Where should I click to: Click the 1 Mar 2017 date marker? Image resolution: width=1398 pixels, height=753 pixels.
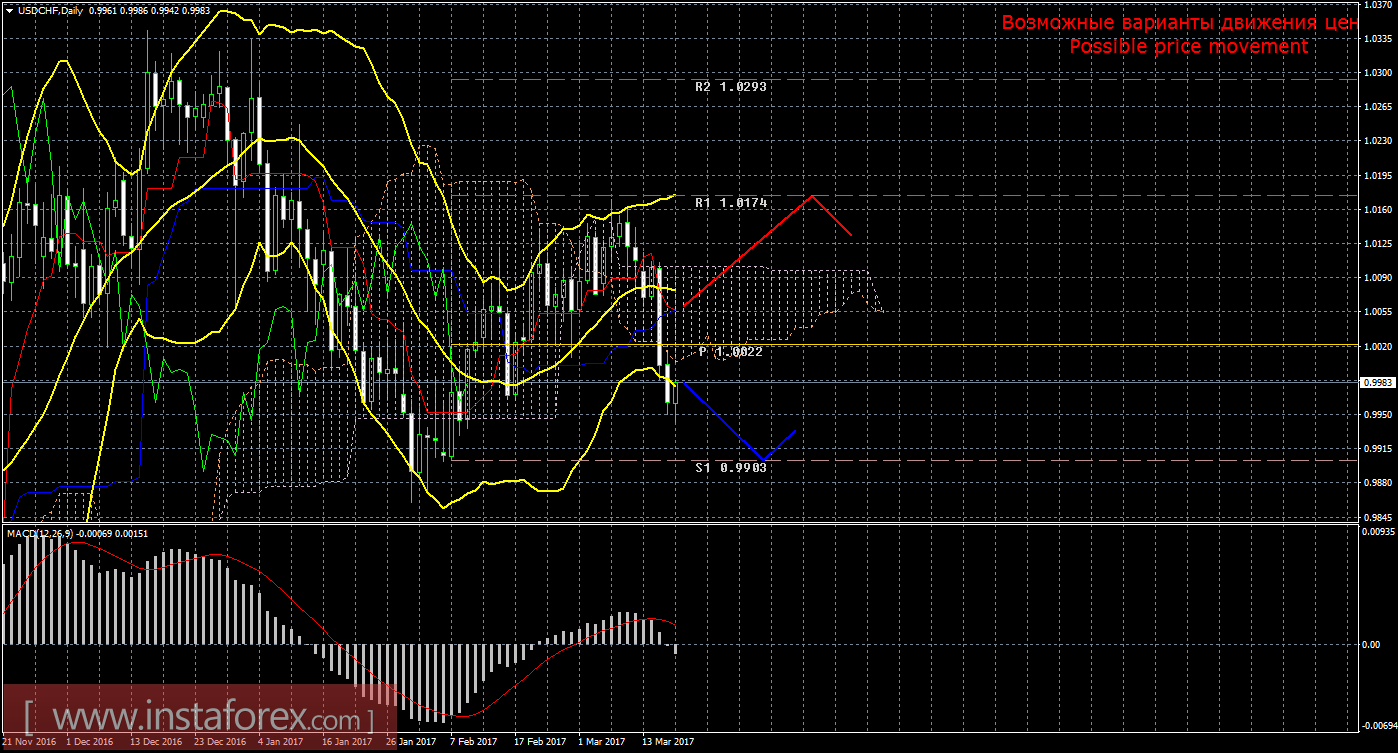[602, 742]
